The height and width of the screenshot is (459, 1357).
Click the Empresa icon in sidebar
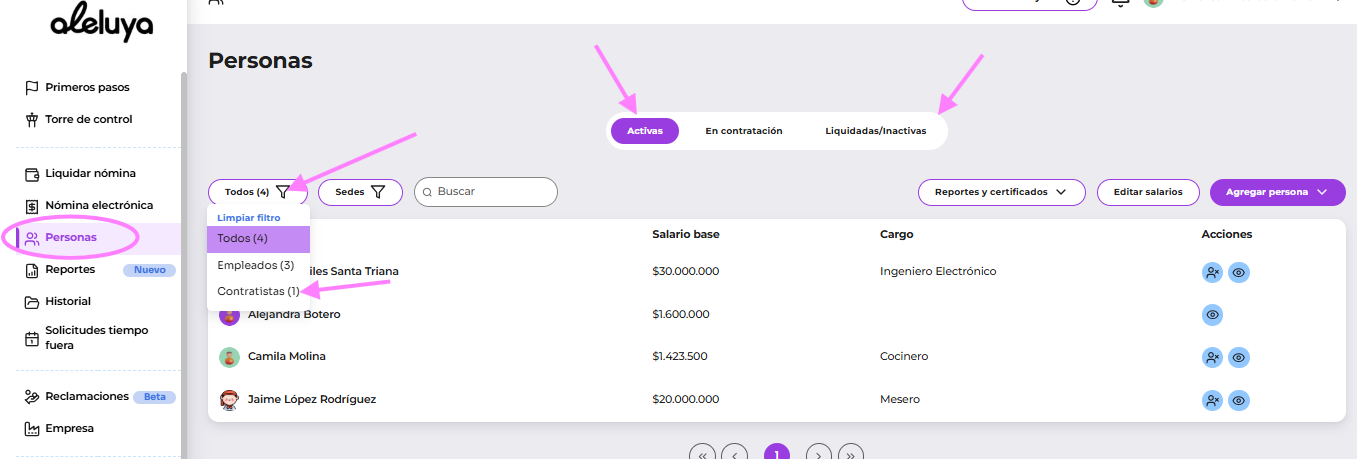click(x=32, y=429)
